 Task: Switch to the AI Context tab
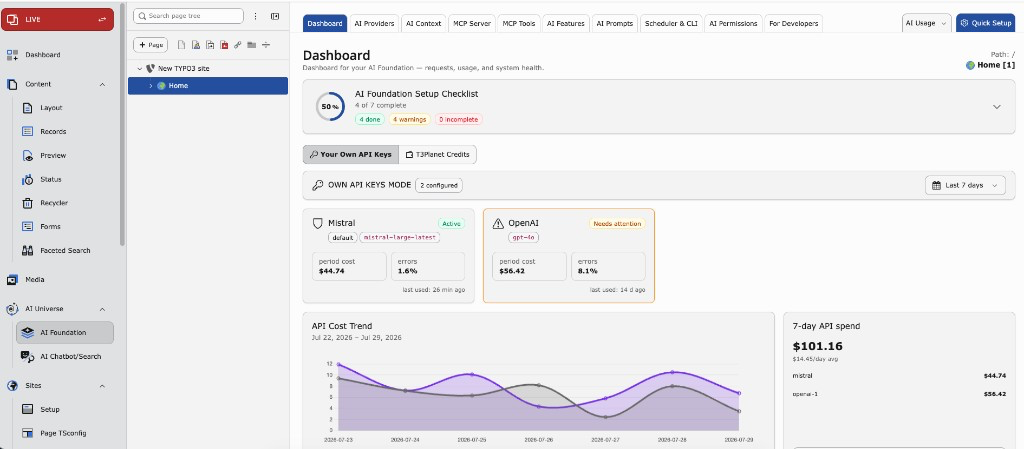(x=424, y=23)
